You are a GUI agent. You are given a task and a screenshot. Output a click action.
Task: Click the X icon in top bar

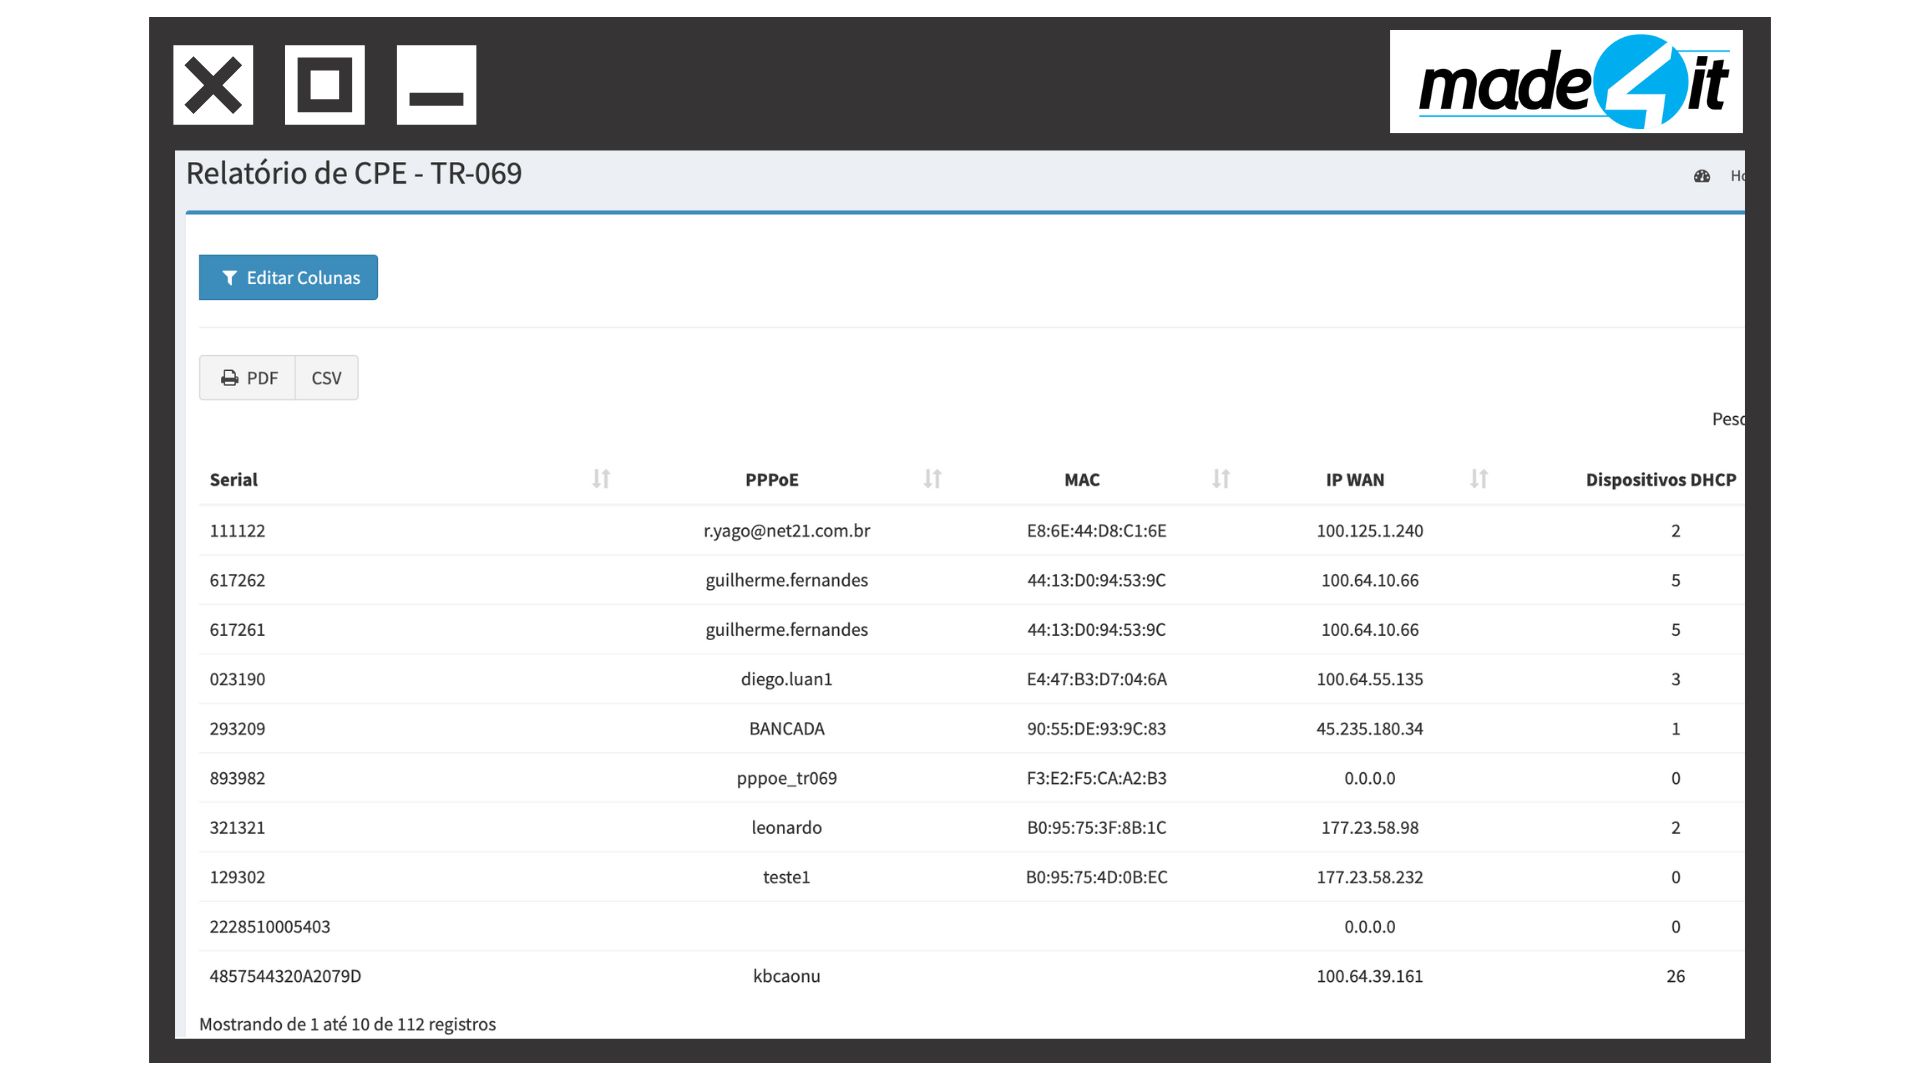213,85
